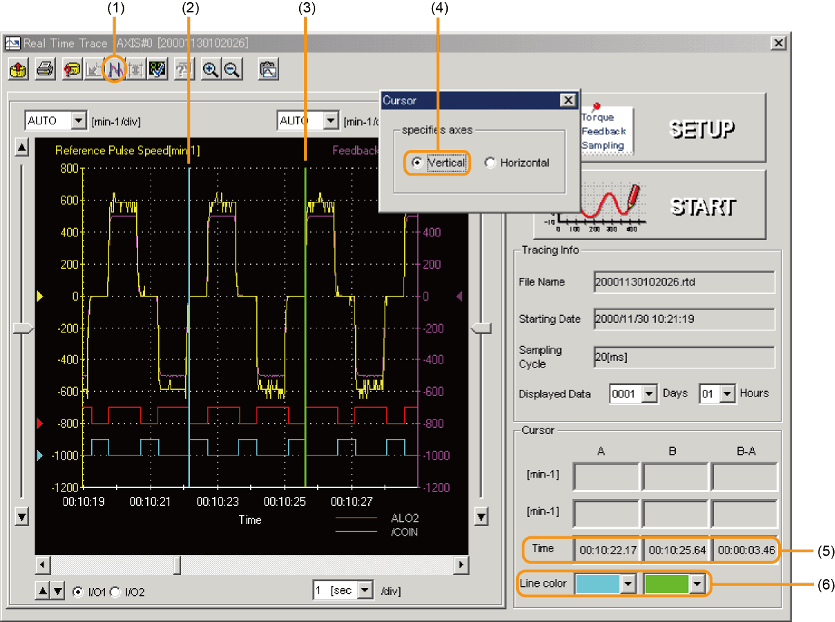This screenshot has height=622, width=835.
Task: Click the help question mark toolbar icon
Action: [x=72, y=69]
